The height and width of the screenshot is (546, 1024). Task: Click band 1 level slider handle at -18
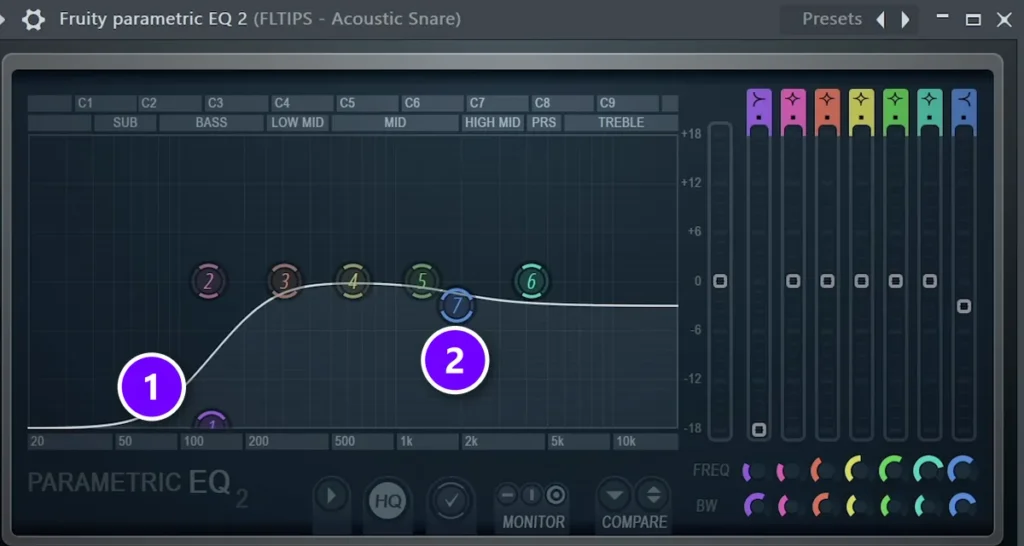pyautogui.click(x=759, y=430)
